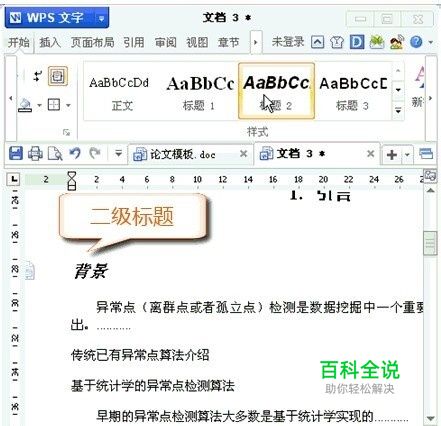Click the vertical scrollbar up arrow
This screenshot has height=426, width=441.
(x=430, y=190)
